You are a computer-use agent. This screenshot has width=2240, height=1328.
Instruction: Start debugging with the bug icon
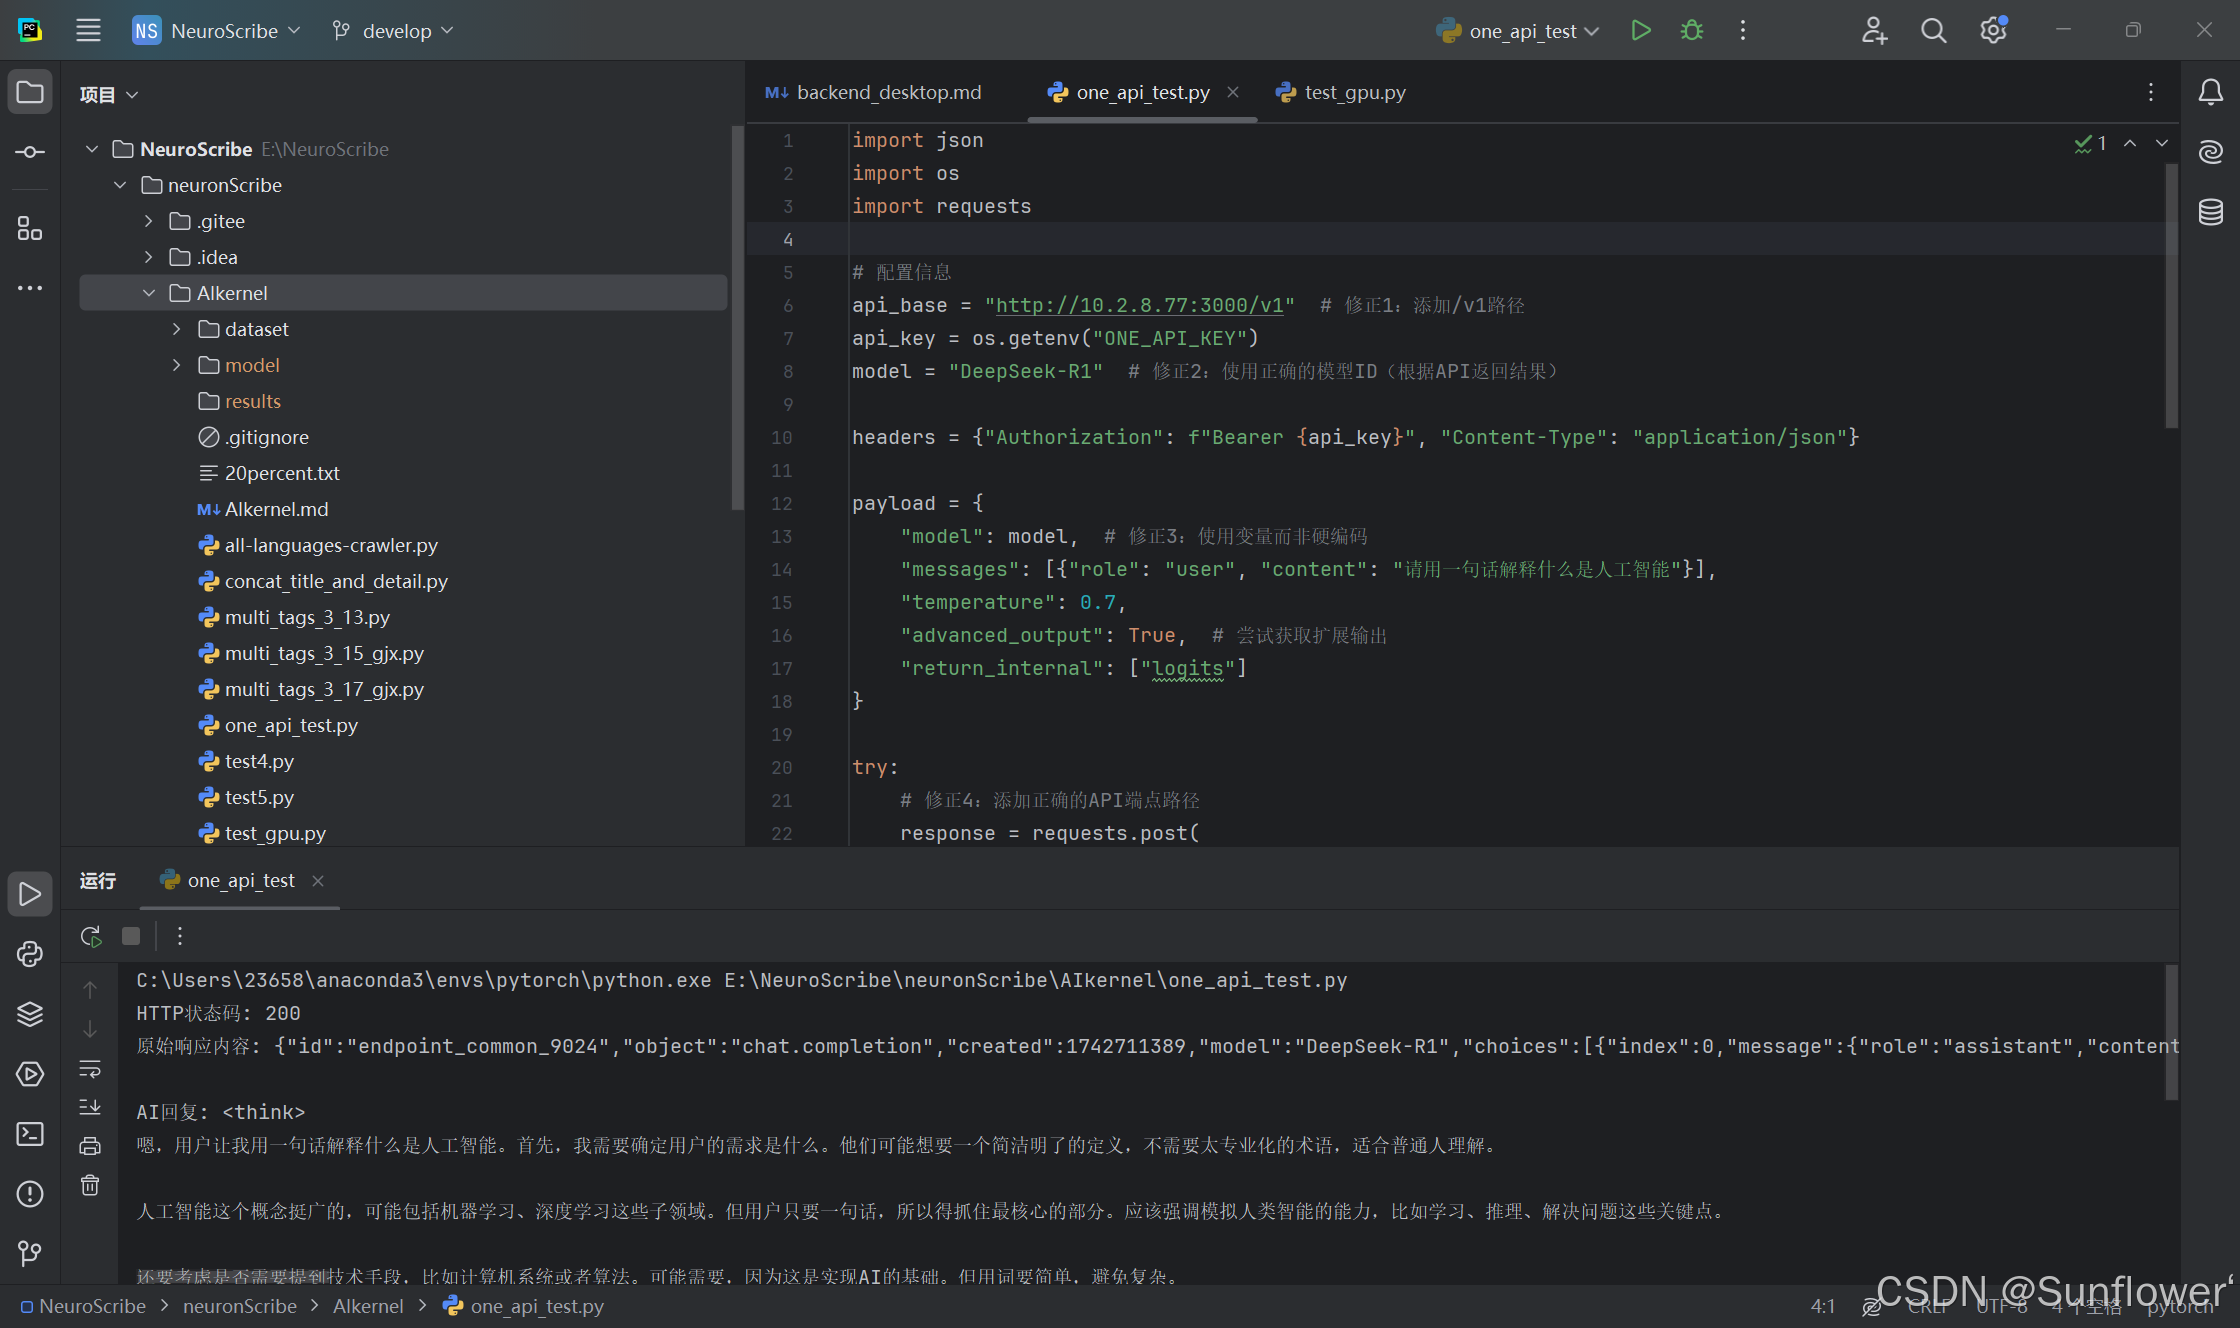coord(1692,31)
